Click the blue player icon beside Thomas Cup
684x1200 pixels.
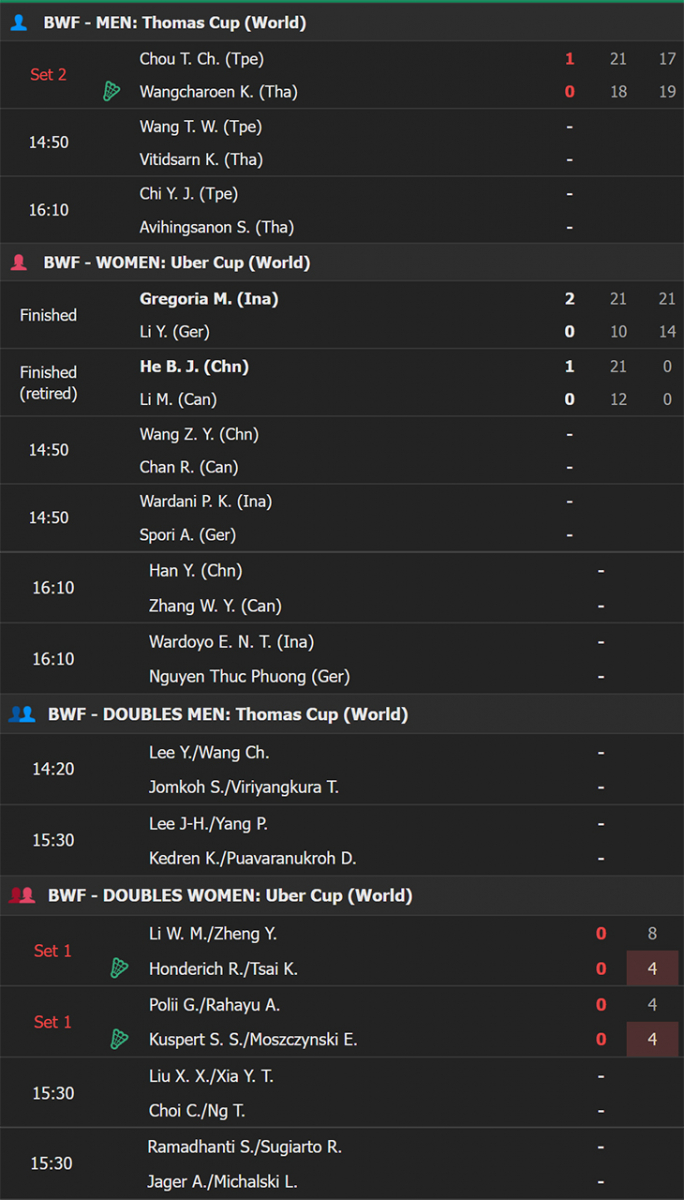point(18,22)
